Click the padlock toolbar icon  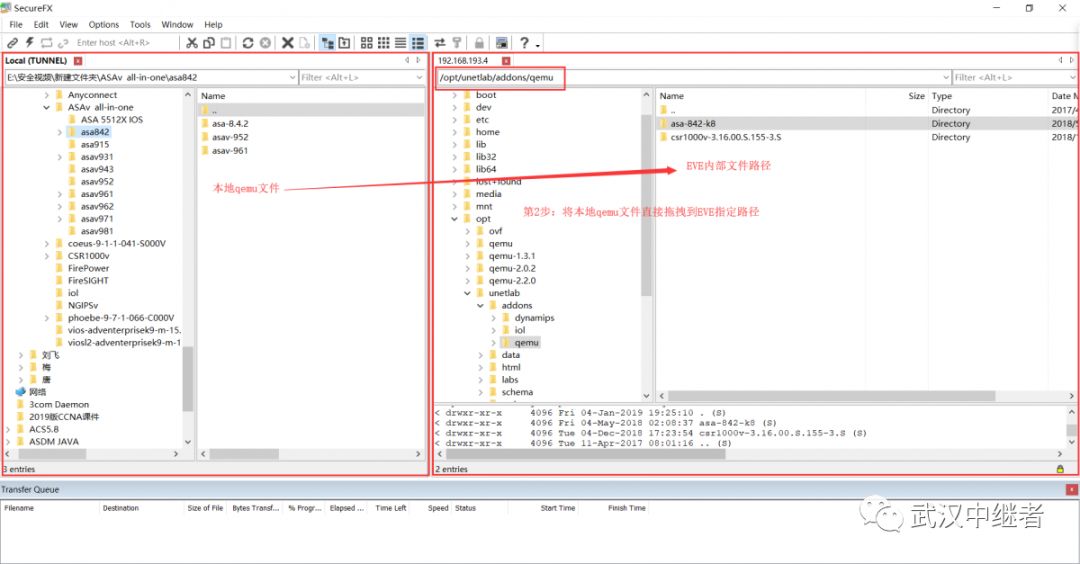point(479,43)
